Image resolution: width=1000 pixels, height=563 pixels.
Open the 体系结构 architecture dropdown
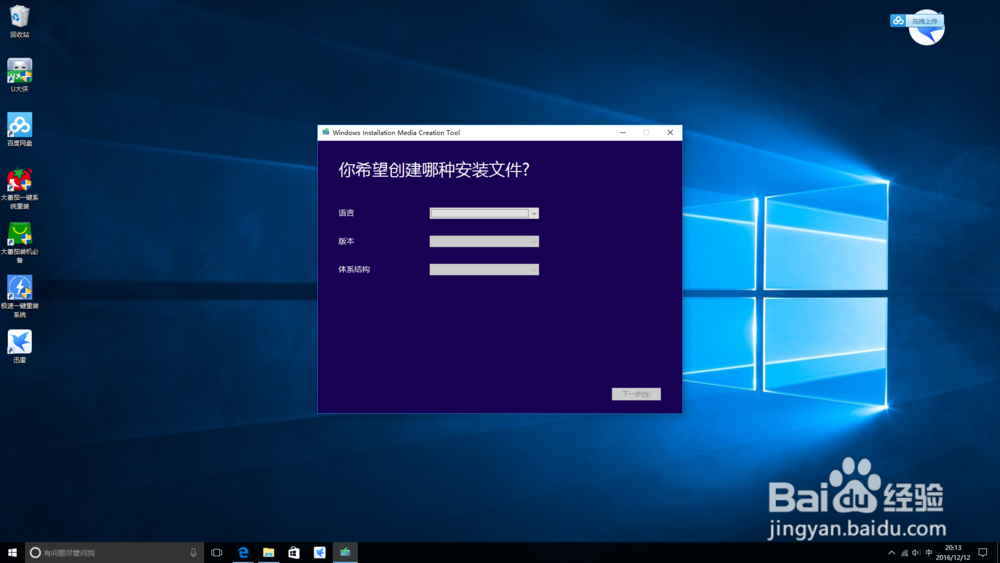click(x=484, y=270)
